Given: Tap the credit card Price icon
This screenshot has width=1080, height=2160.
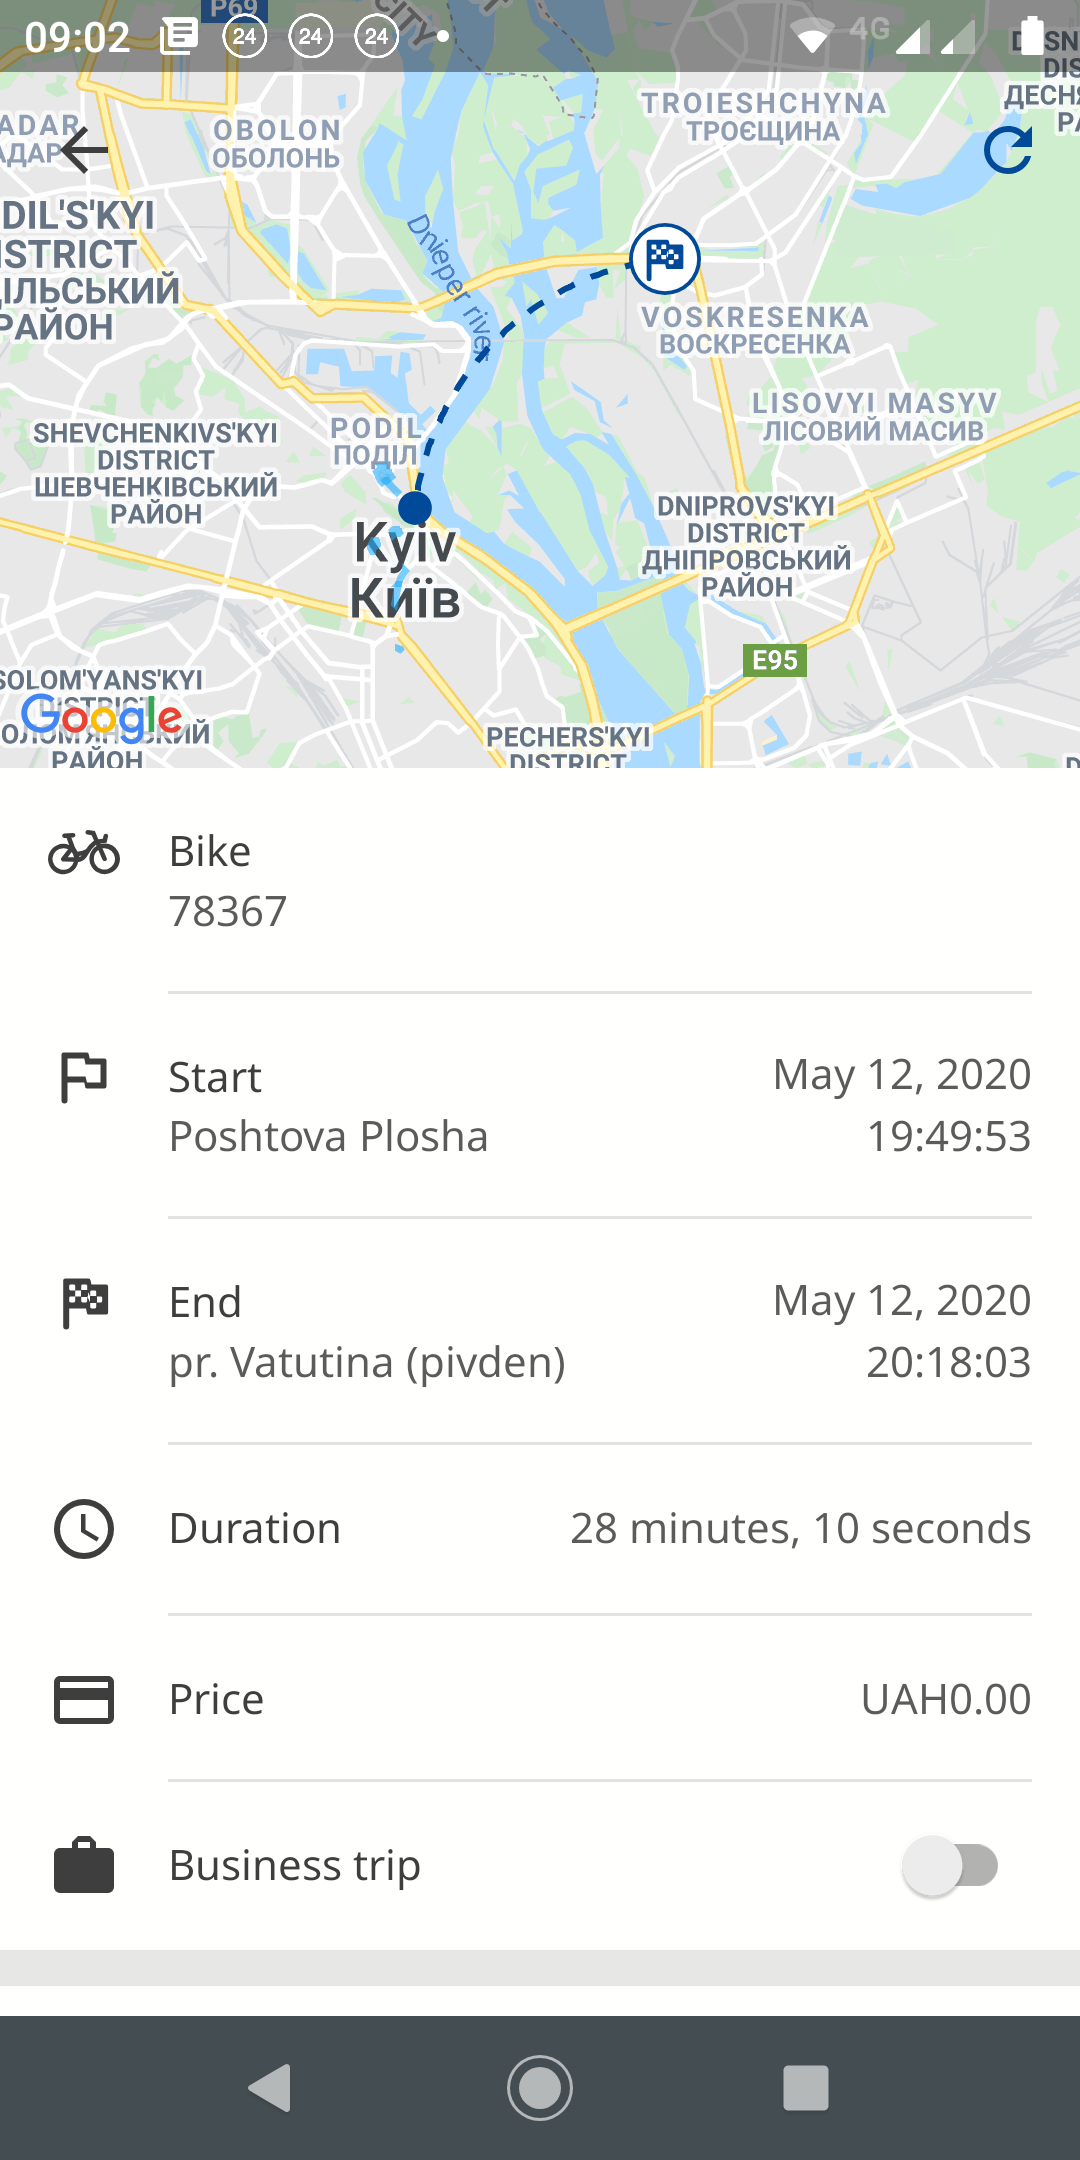Looking at the screenshot, I should coord(84,1699).
